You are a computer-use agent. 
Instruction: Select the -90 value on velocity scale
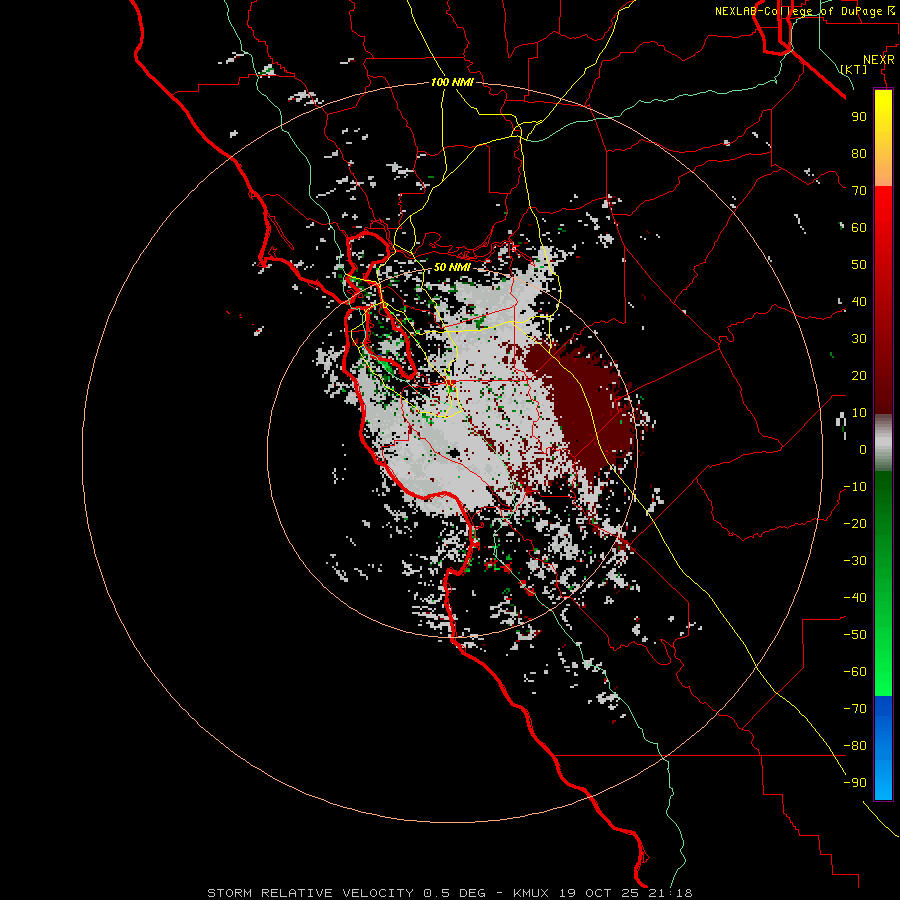point(855,782)
